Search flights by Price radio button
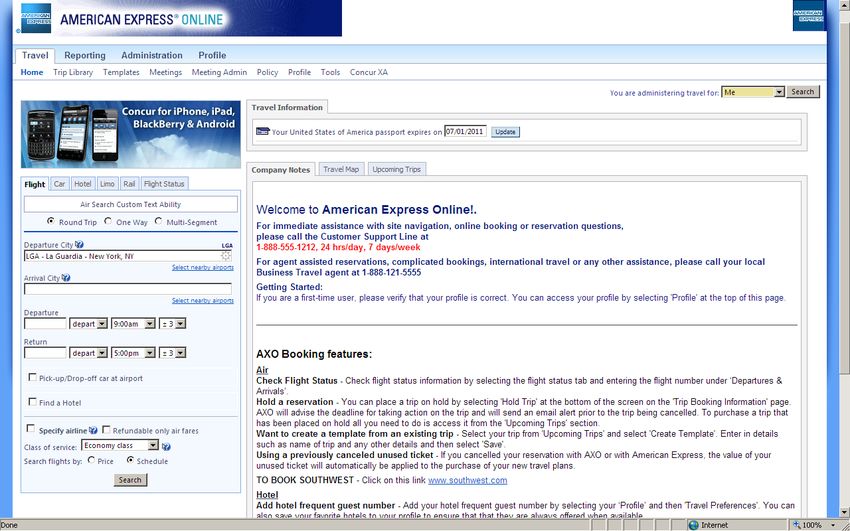Screen dimensions: 850x531 (x=91, y=460)
